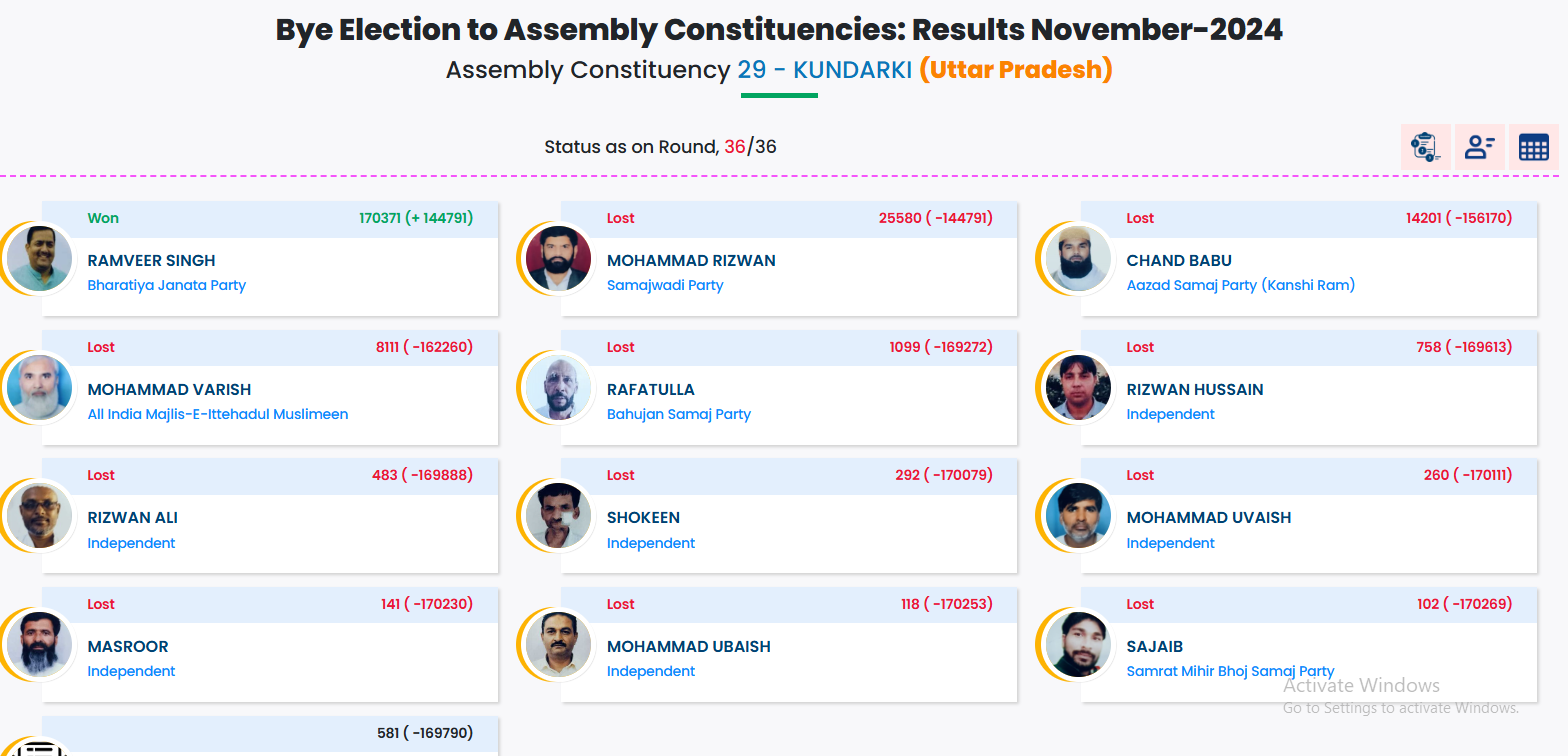Click Aazad Samaj Party (Kanshi Ram) text
The image size is (1568, 756).
1240,285
